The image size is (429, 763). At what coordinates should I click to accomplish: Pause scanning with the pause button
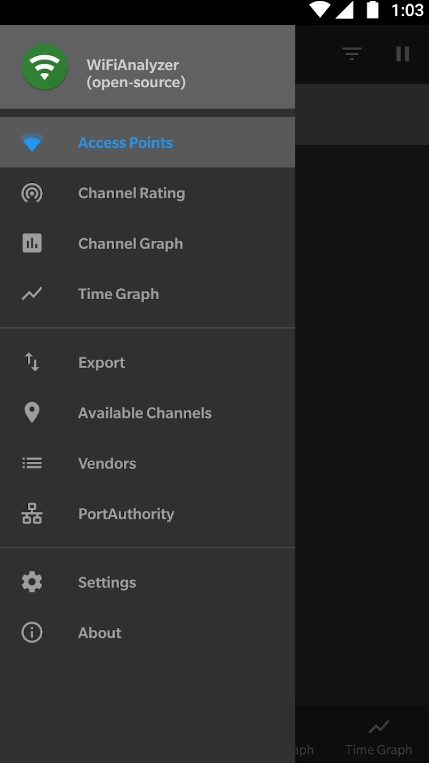[403, 54]
